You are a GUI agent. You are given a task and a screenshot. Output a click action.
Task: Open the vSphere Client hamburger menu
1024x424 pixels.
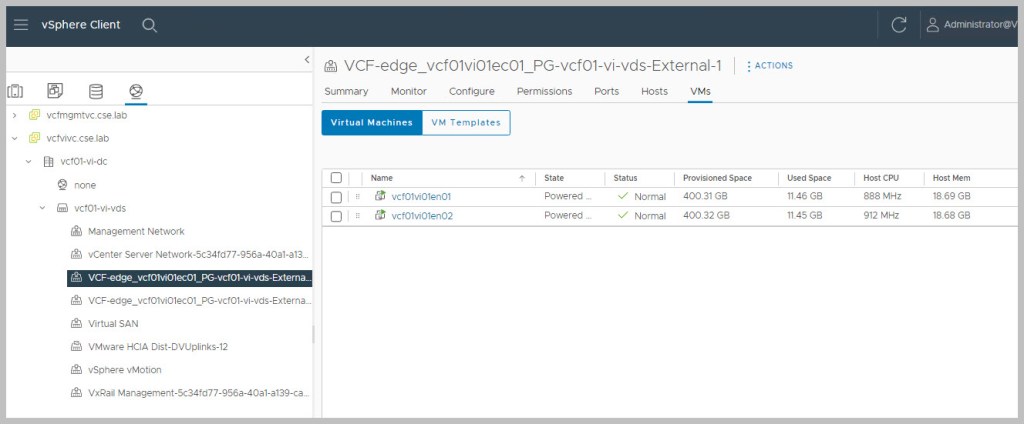(x=21, y=25)
